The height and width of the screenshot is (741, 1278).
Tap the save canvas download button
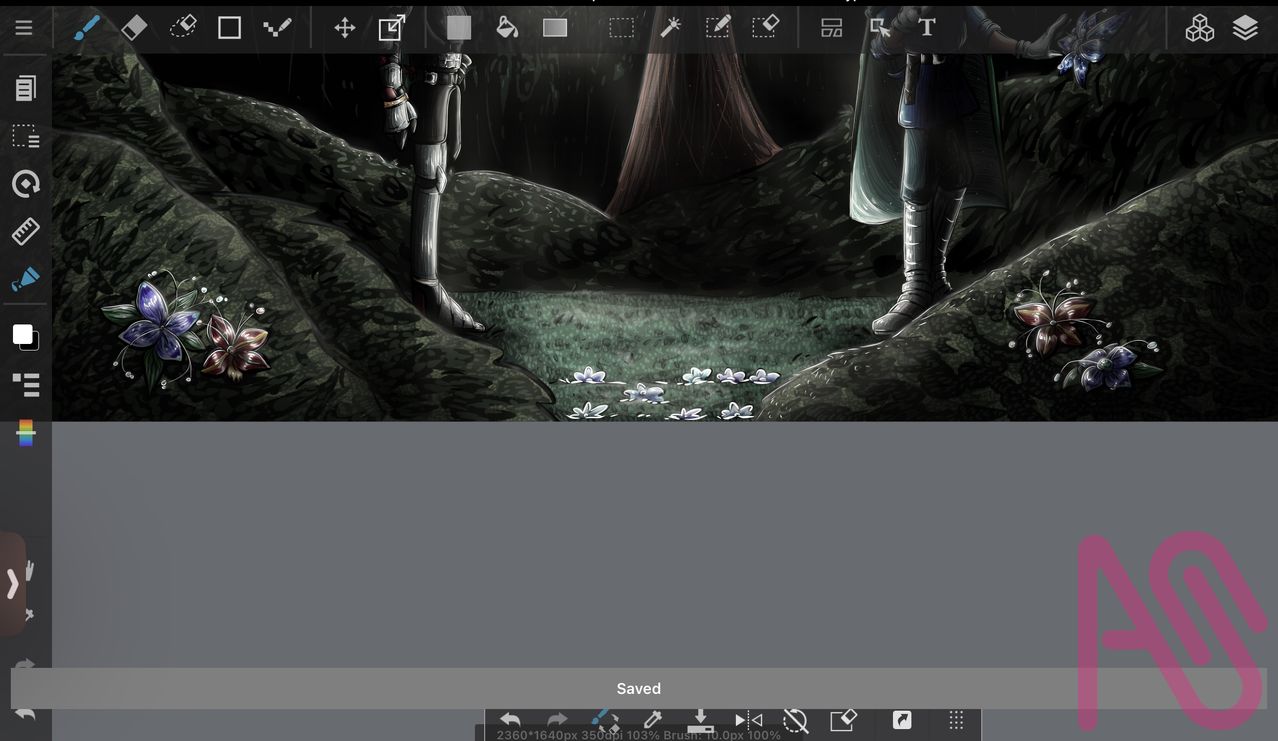(700, 720)
